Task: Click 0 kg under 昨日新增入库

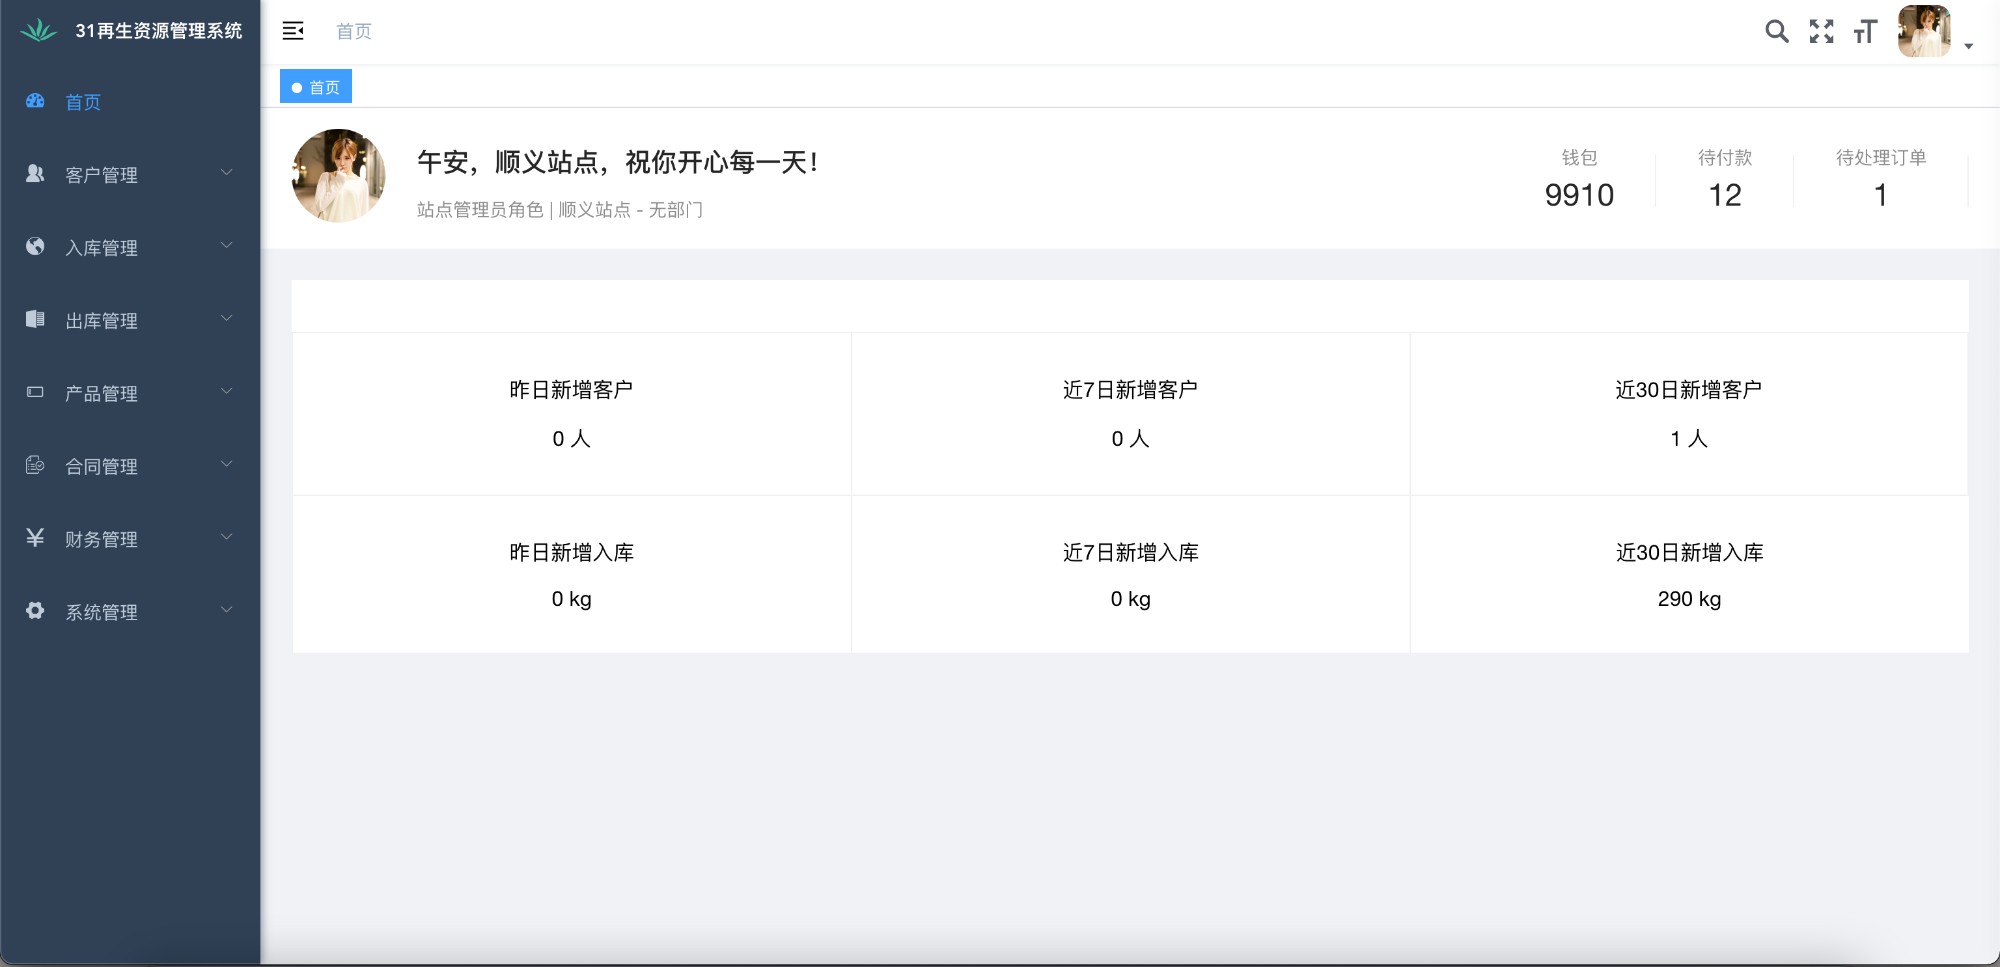Action: 571,599
